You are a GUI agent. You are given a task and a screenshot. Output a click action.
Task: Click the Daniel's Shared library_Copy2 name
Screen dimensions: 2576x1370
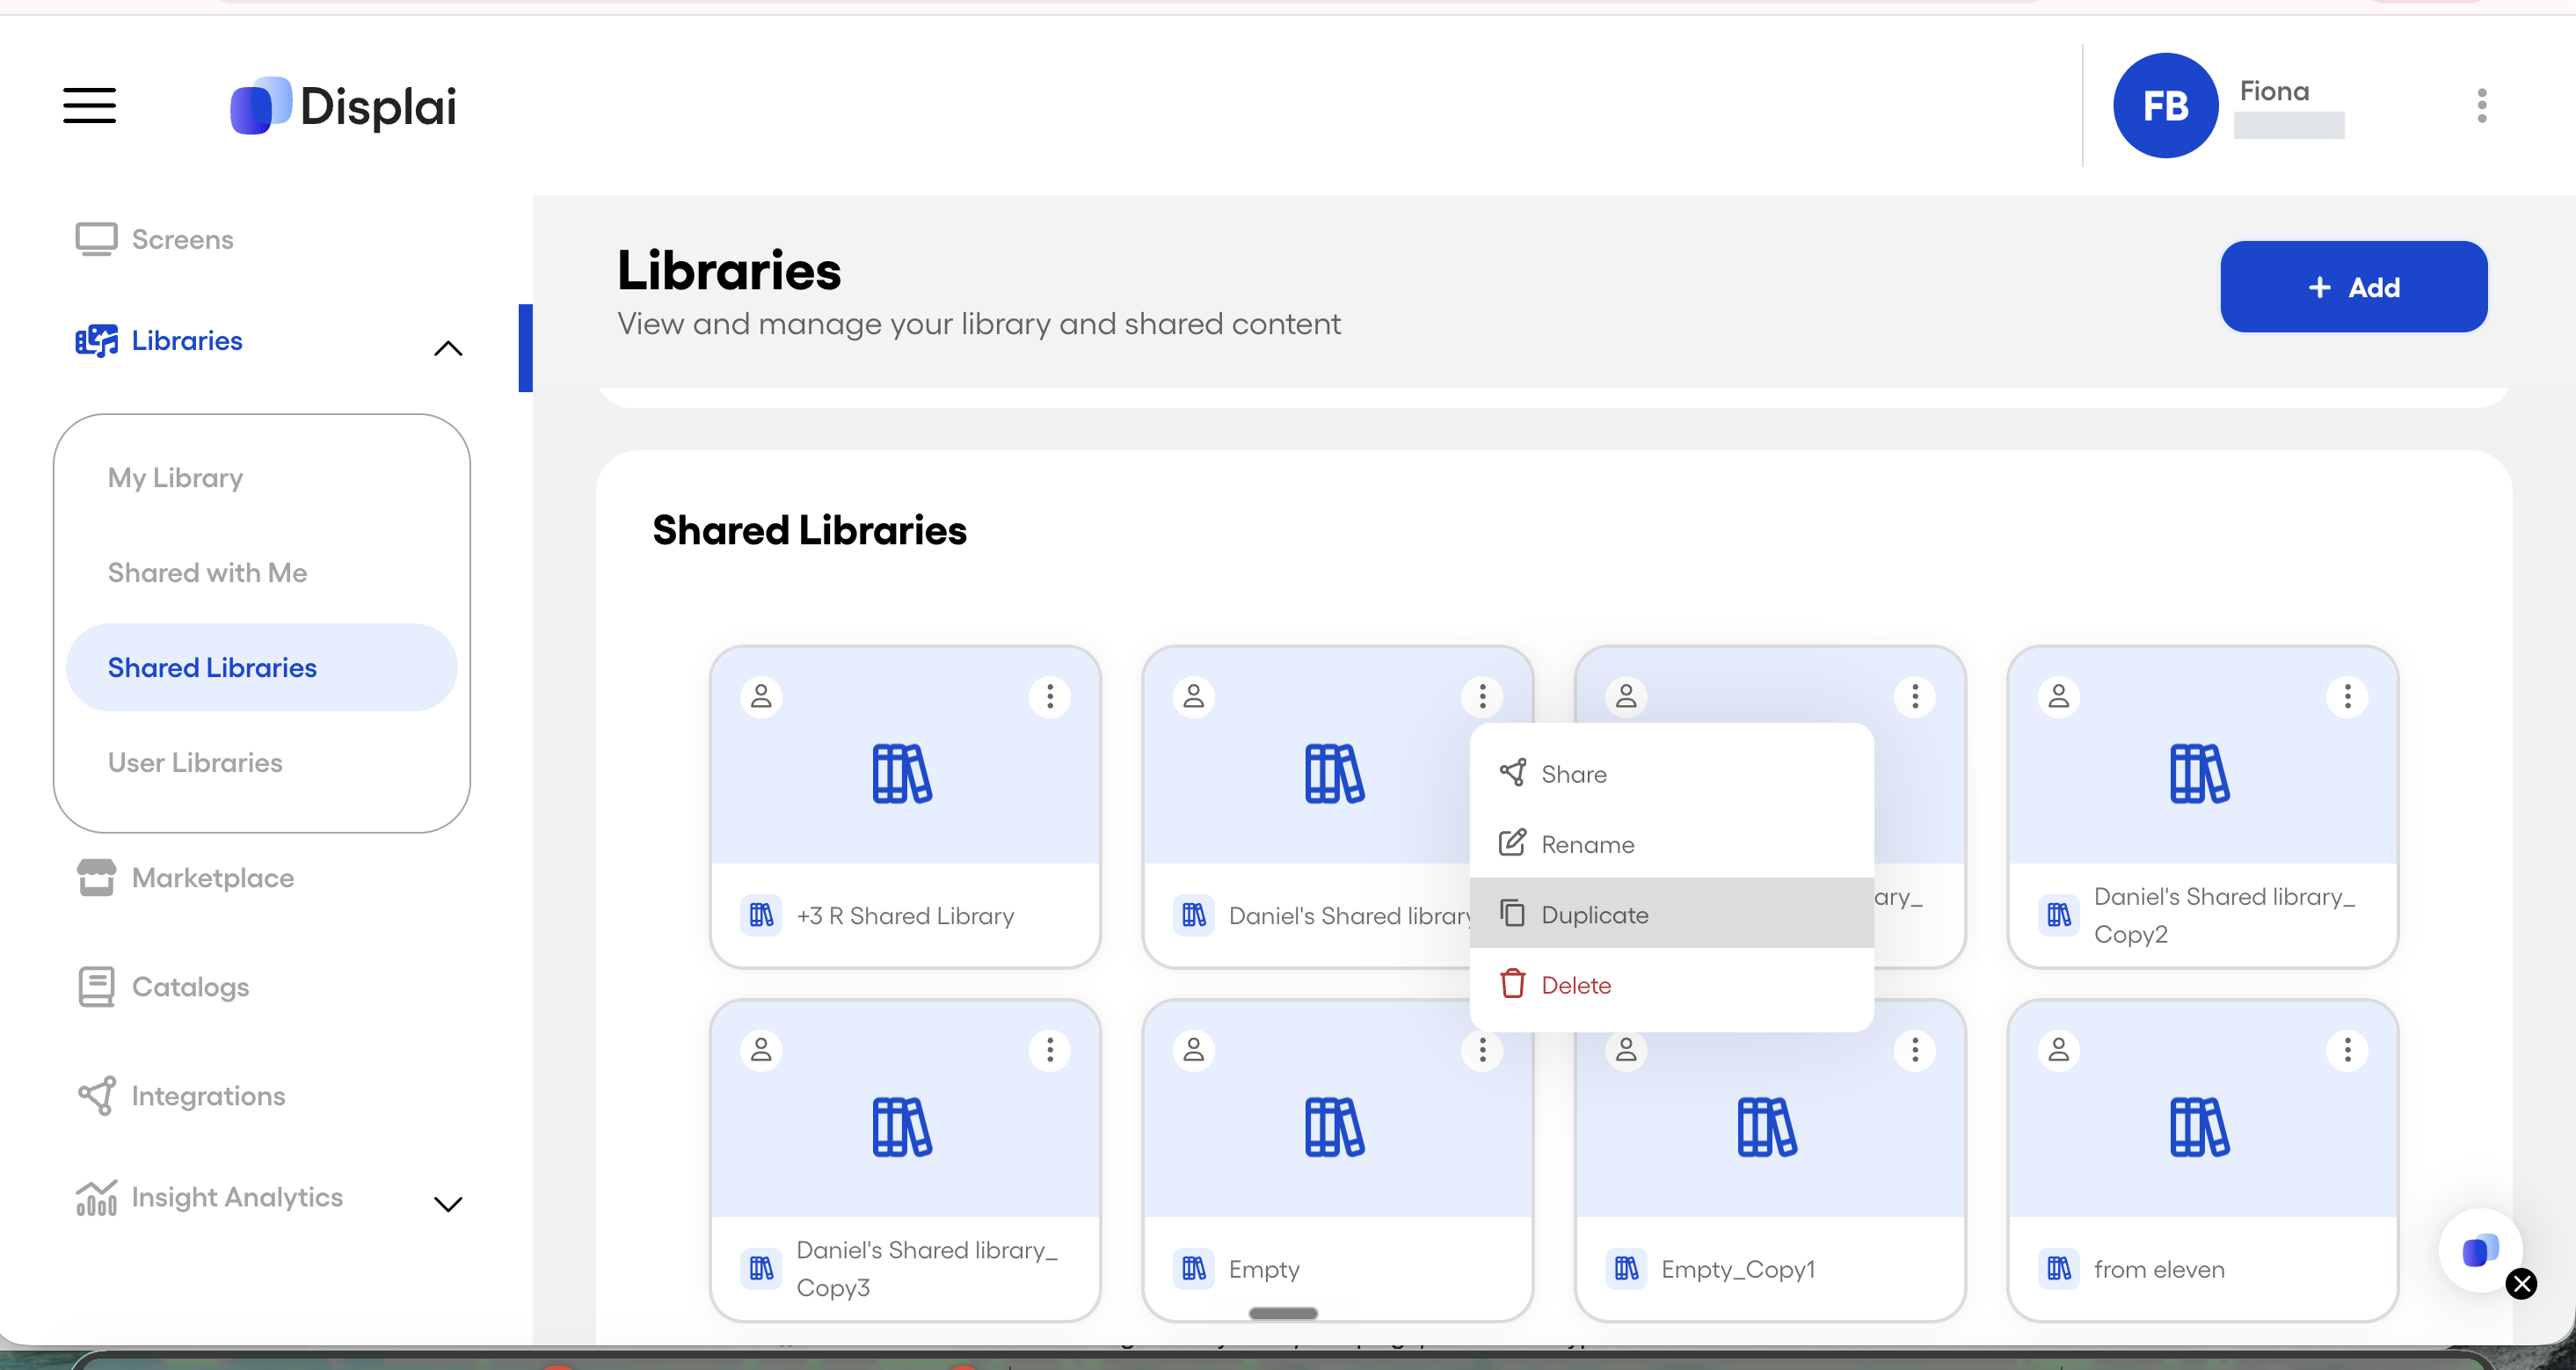click(2224, 915)
